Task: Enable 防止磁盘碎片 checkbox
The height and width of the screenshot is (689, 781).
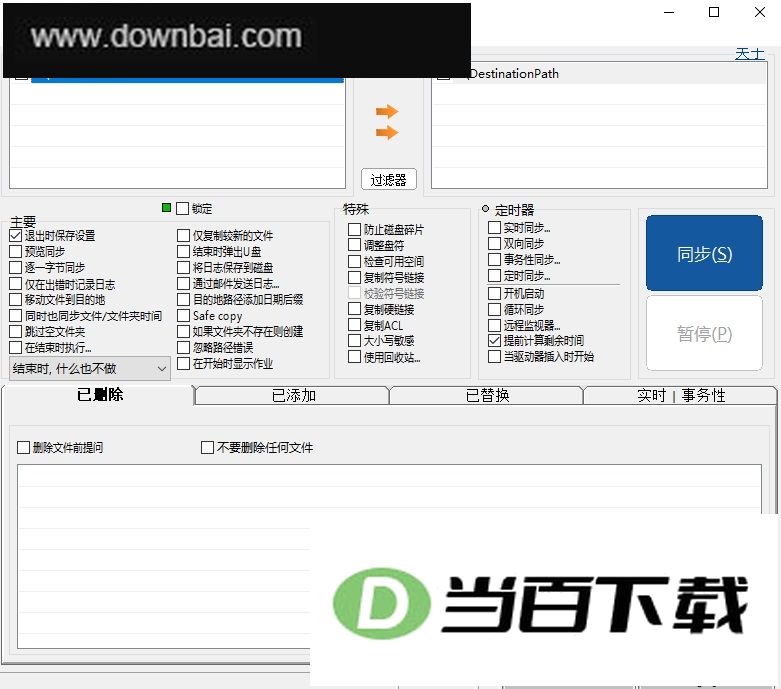Action: coord(354,230)
